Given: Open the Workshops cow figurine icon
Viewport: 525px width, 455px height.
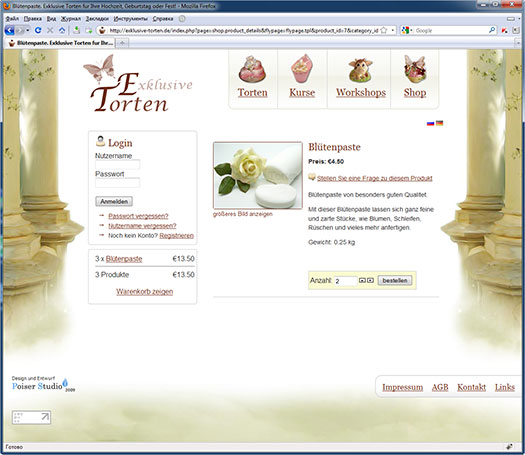Looking at the screenshot, I should pos(361,70).
